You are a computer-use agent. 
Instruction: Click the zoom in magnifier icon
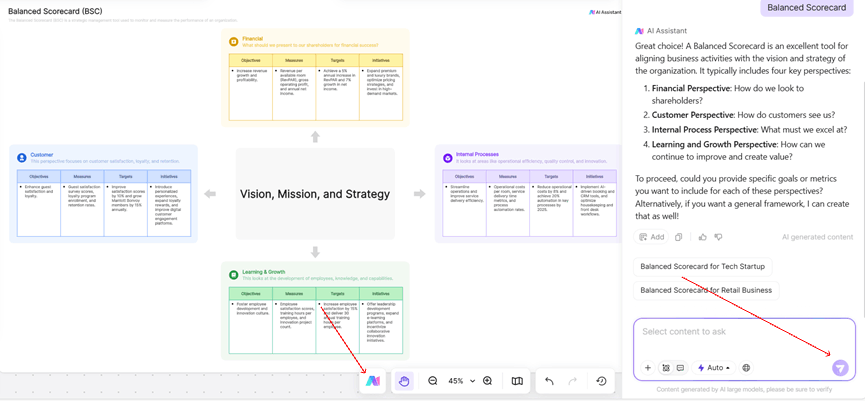[x=488, y=381]
